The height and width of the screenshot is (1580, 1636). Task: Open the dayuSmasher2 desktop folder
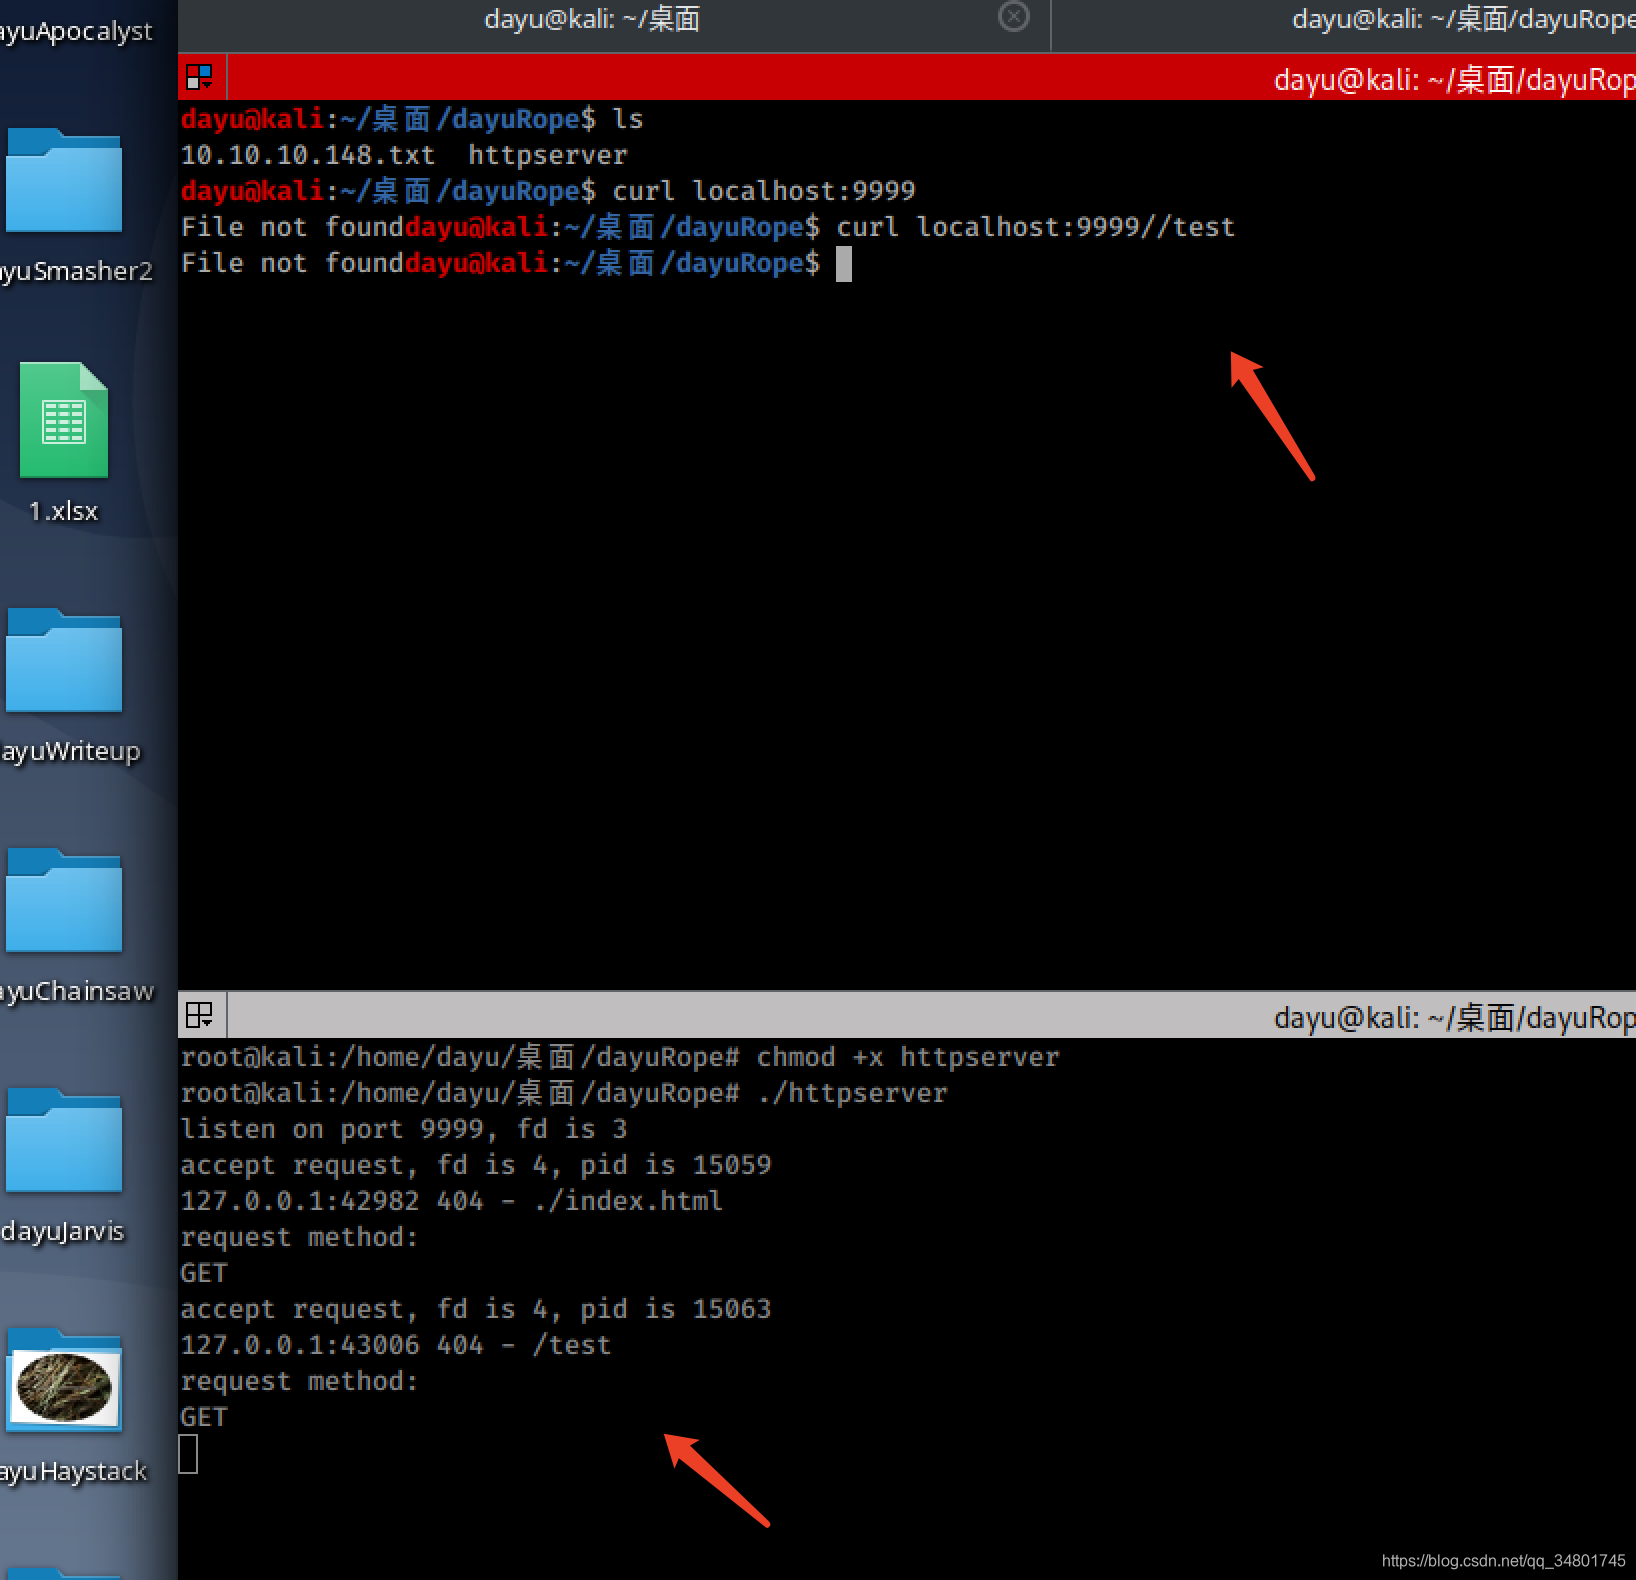(64, 182)
